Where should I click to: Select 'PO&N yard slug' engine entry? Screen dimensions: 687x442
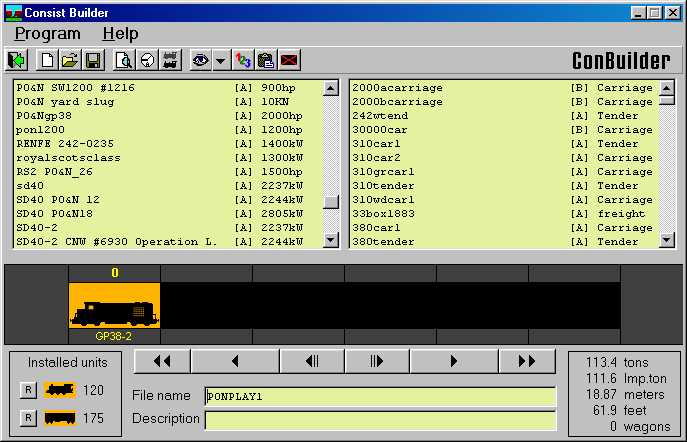pyautogui.click(x=168, y=102)
